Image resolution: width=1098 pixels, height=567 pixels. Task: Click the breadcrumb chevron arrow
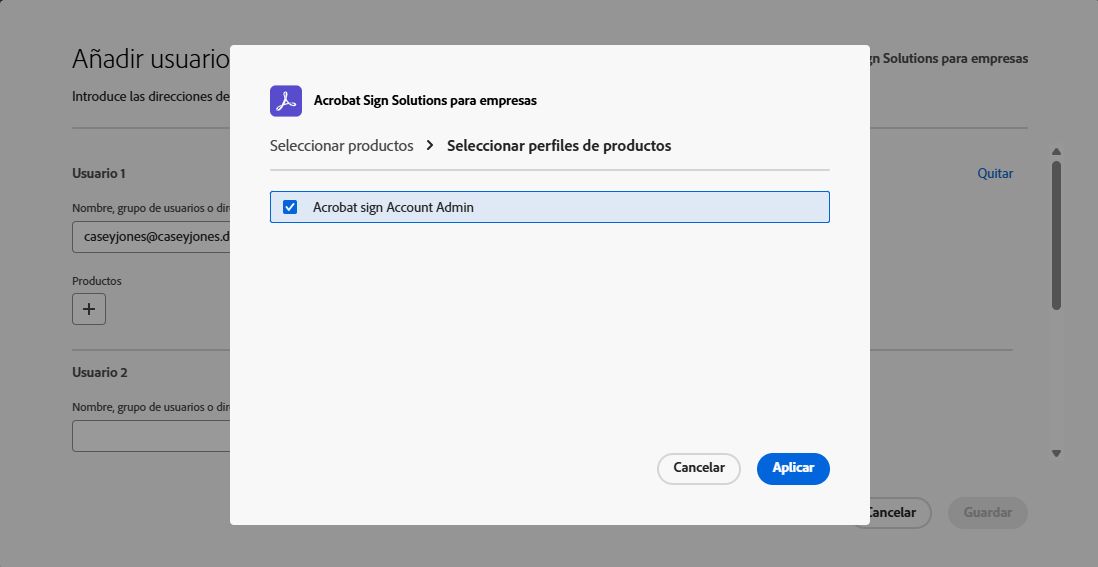pos(430,146)
